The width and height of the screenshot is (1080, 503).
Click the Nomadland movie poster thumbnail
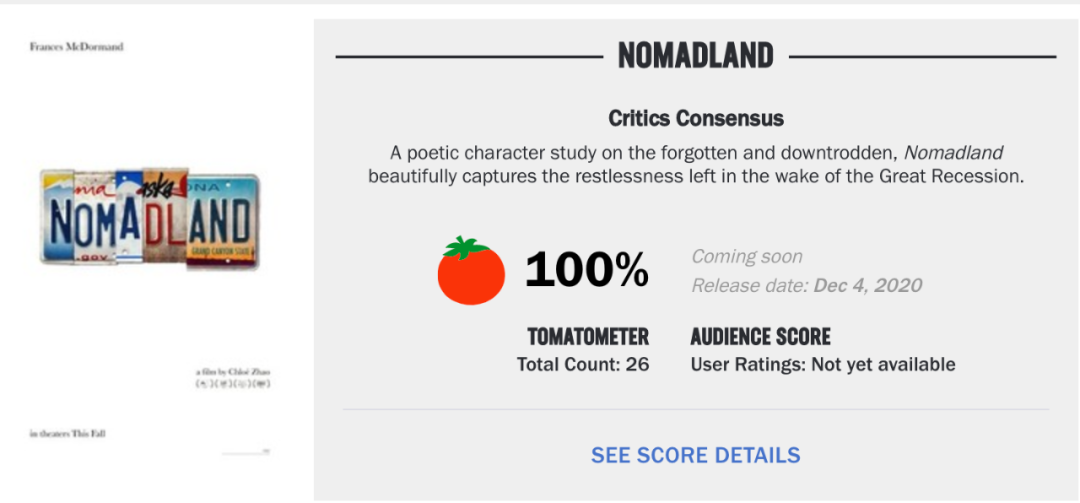click(156, 251)
